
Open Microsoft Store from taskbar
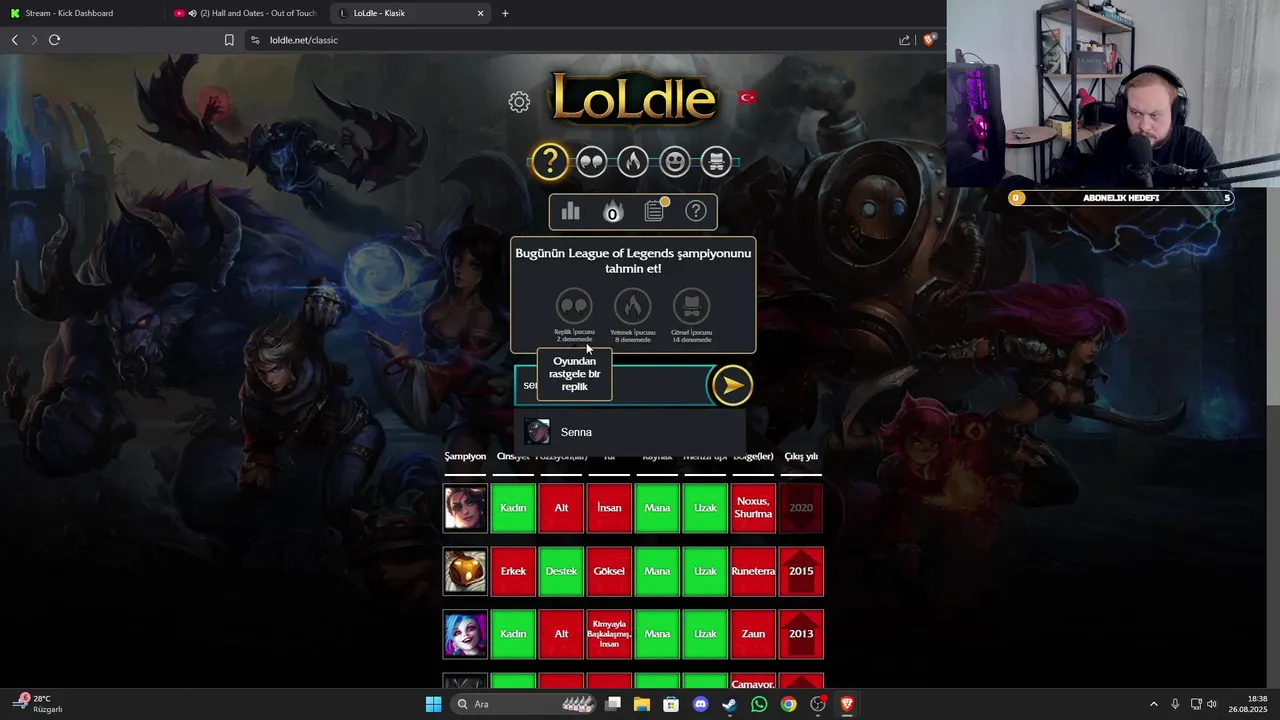[x=671, y=704]
